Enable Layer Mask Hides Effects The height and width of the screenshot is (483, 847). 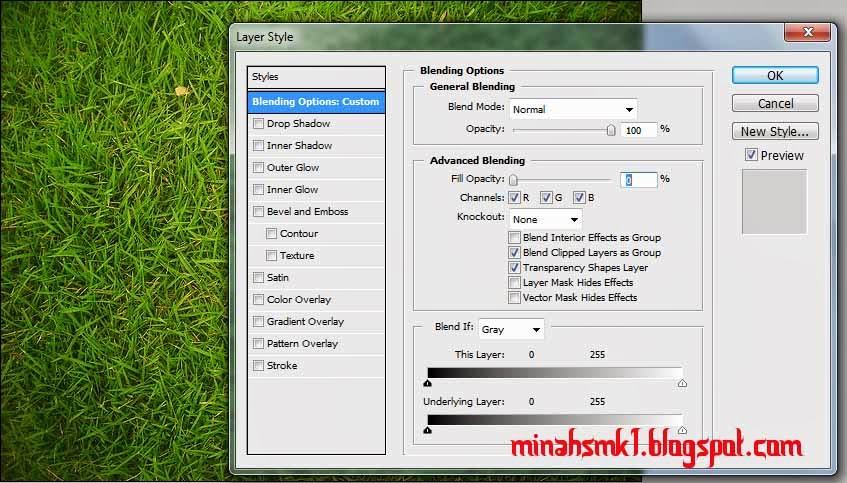tap(514, 283)
